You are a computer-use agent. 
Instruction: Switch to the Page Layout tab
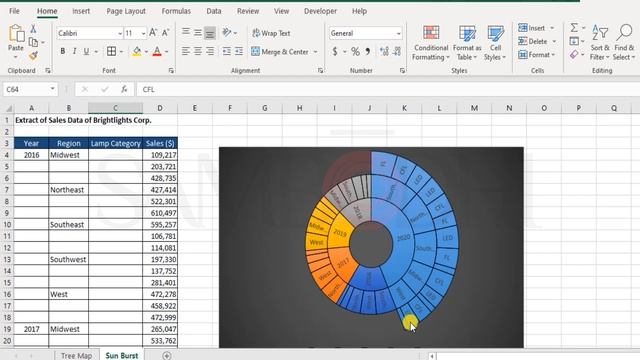click(126, 11)
